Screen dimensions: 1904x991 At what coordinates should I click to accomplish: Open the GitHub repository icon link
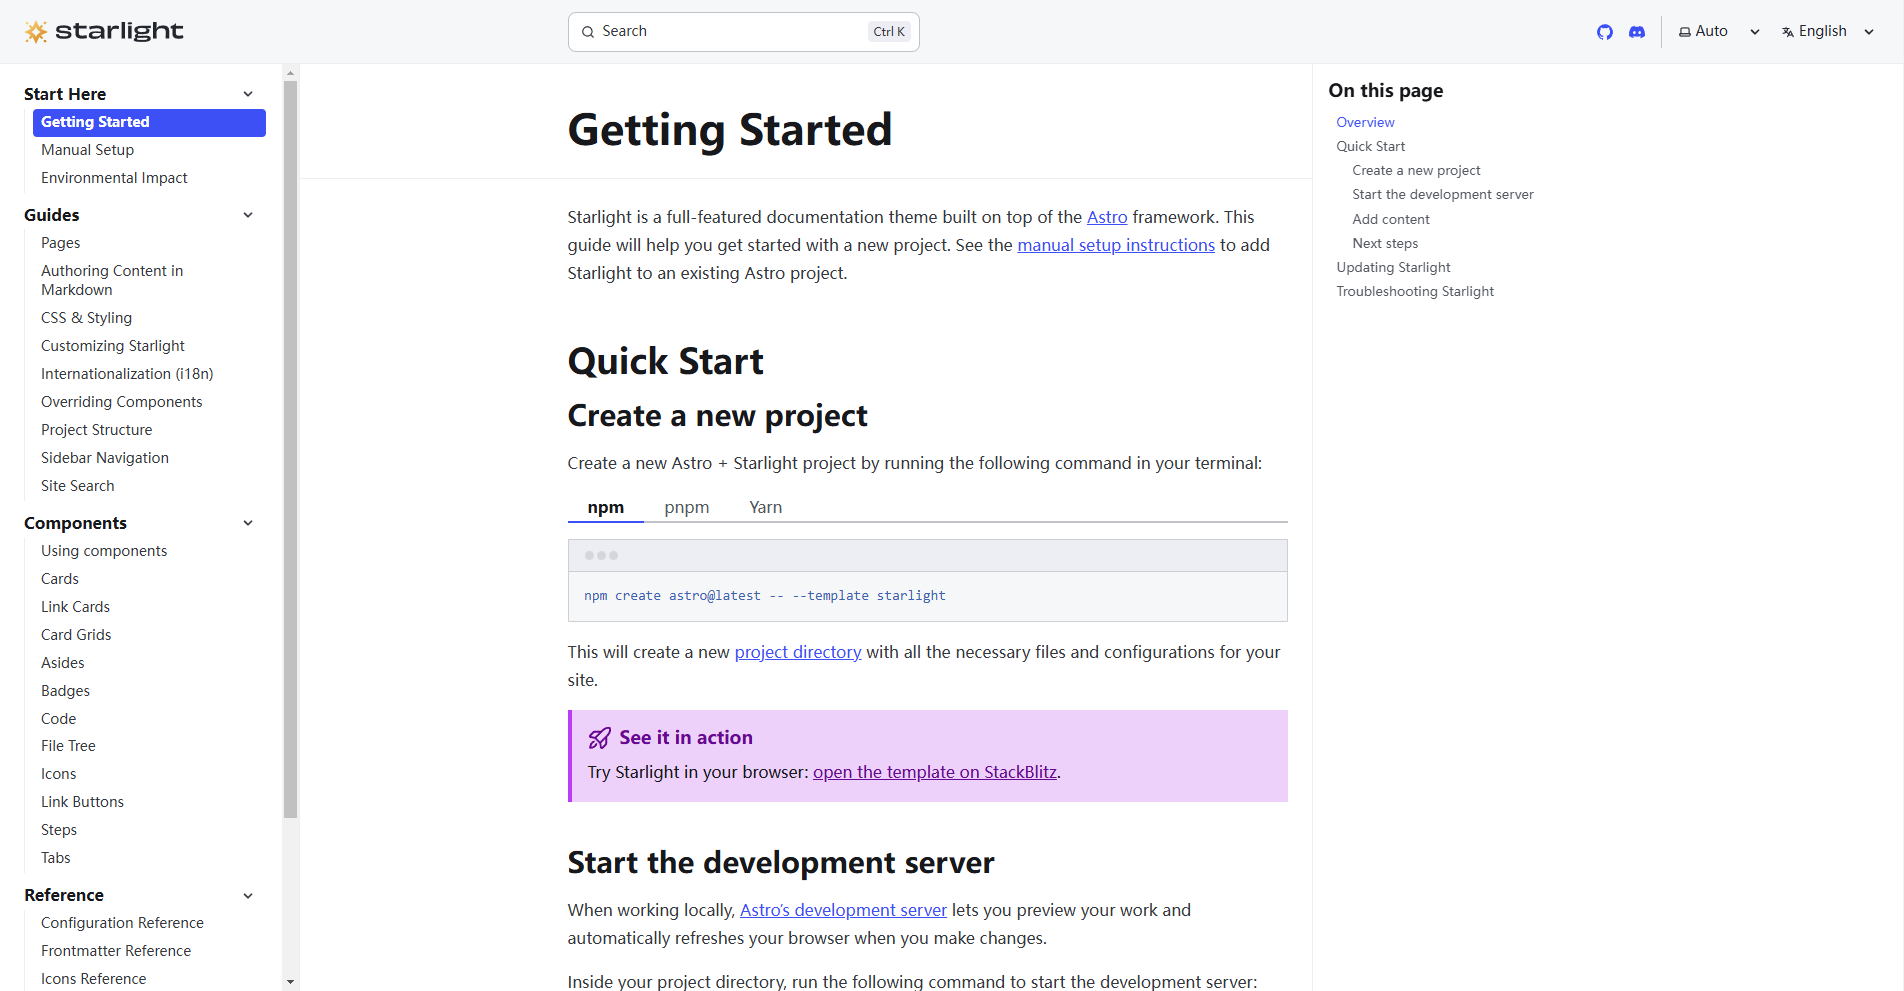pyautogui.click(x=1605, y=32)
